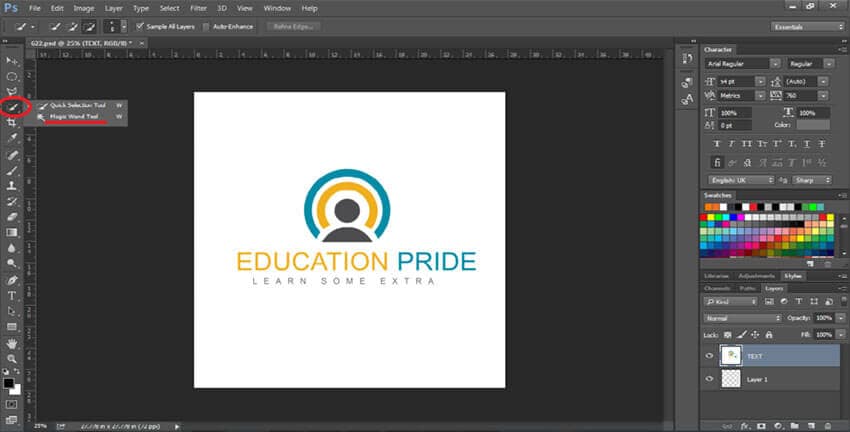Switch to the Channels tab

pyautogui.click(x=717, y=288)
